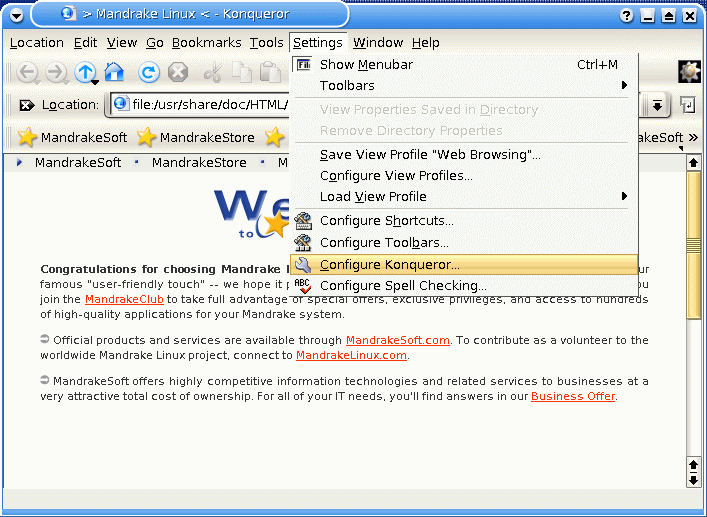Click the Up directory arrow icon
The height and width of the screenshot is (517, 707).
(x=85, y=72)
